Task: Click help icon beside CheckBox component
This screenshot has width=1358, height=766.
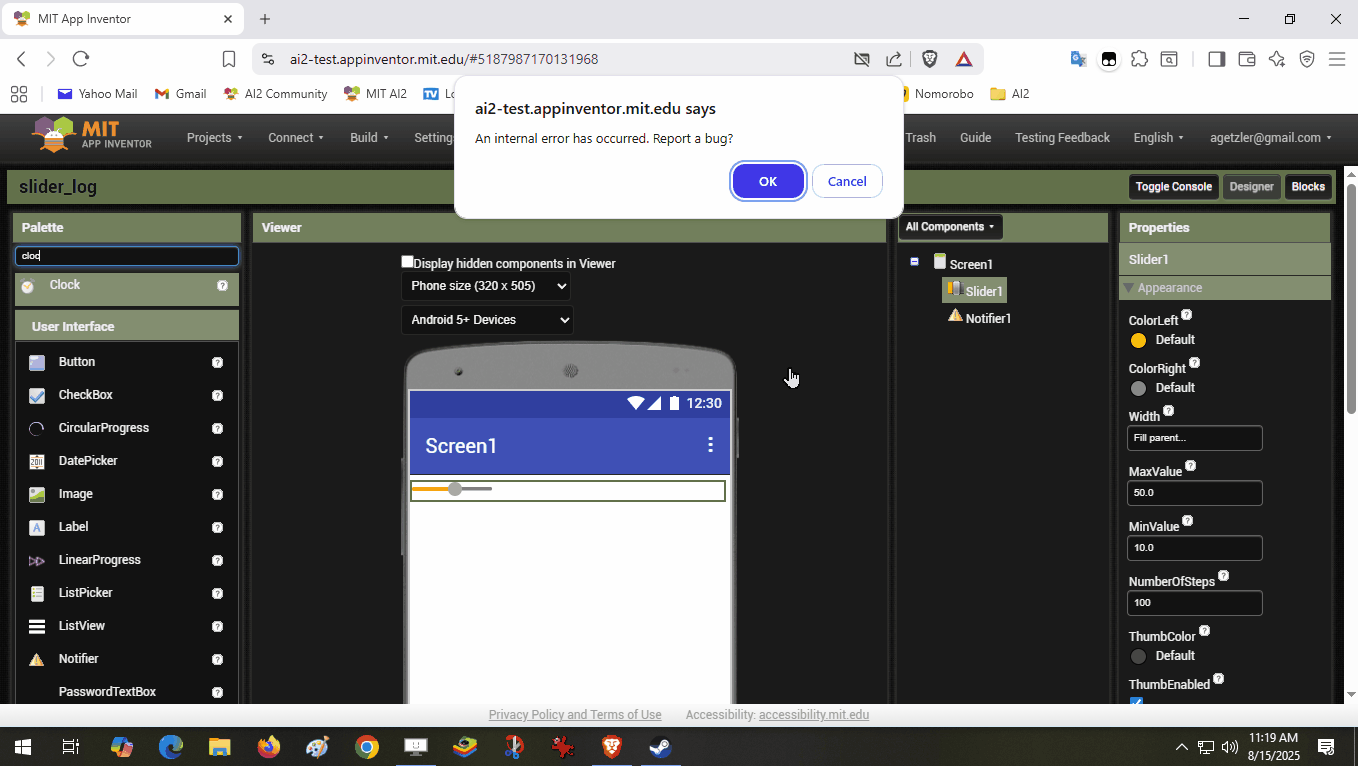Action: 217,395
